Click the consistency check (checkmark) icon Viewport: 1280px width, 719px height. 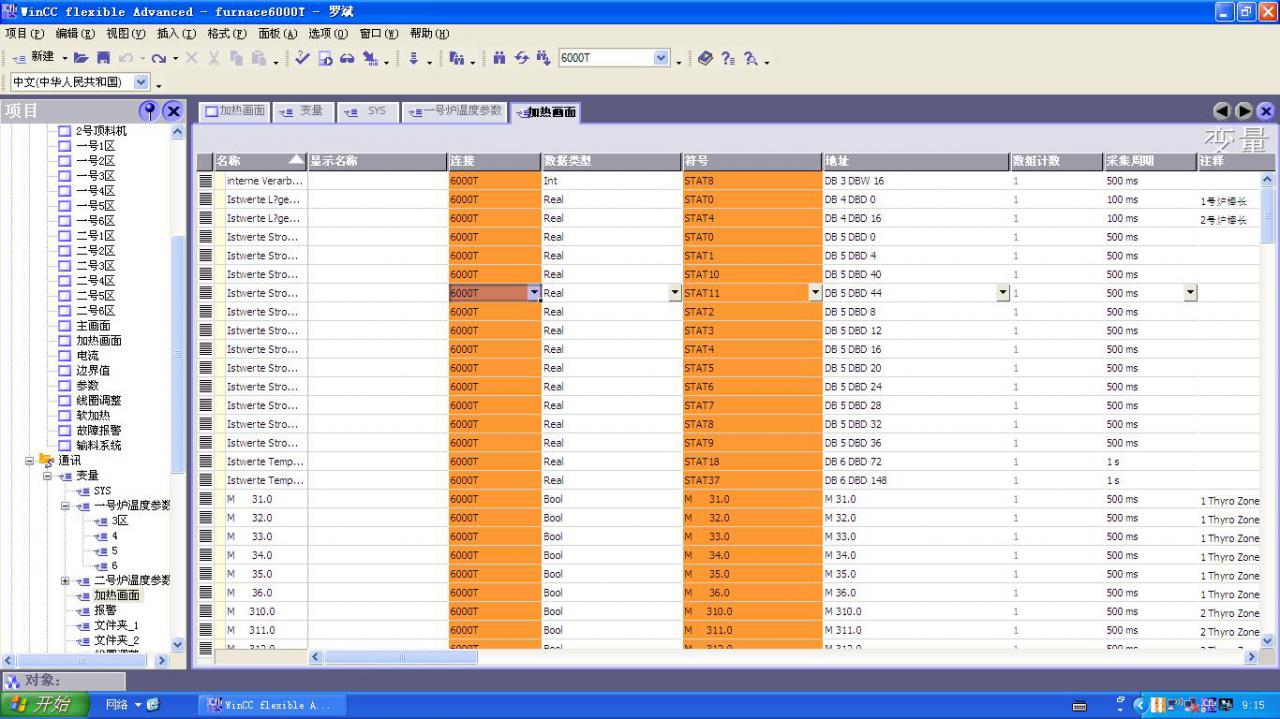point(303,58)
